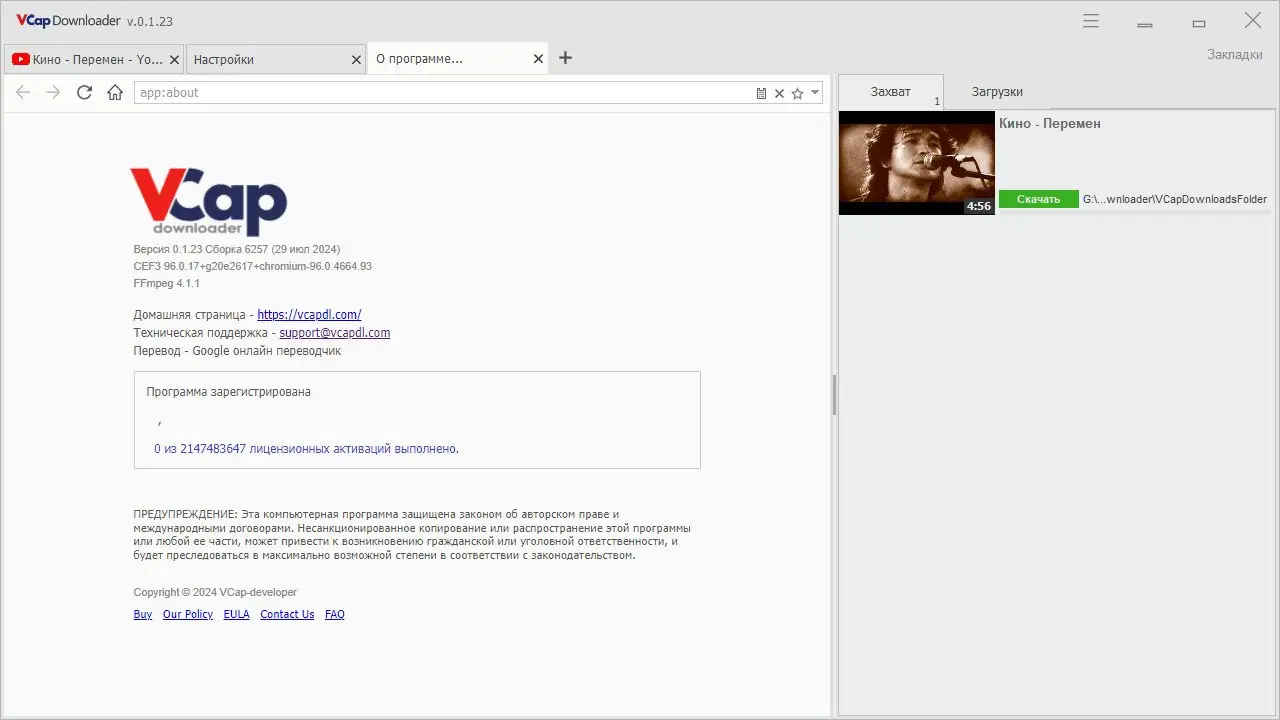Image resolution: width=1280 pixels, height=720 pixels.
Task: Click the Кино - Перемен video thumbnail
Action: pyautogui.click(x=915, y=162)
